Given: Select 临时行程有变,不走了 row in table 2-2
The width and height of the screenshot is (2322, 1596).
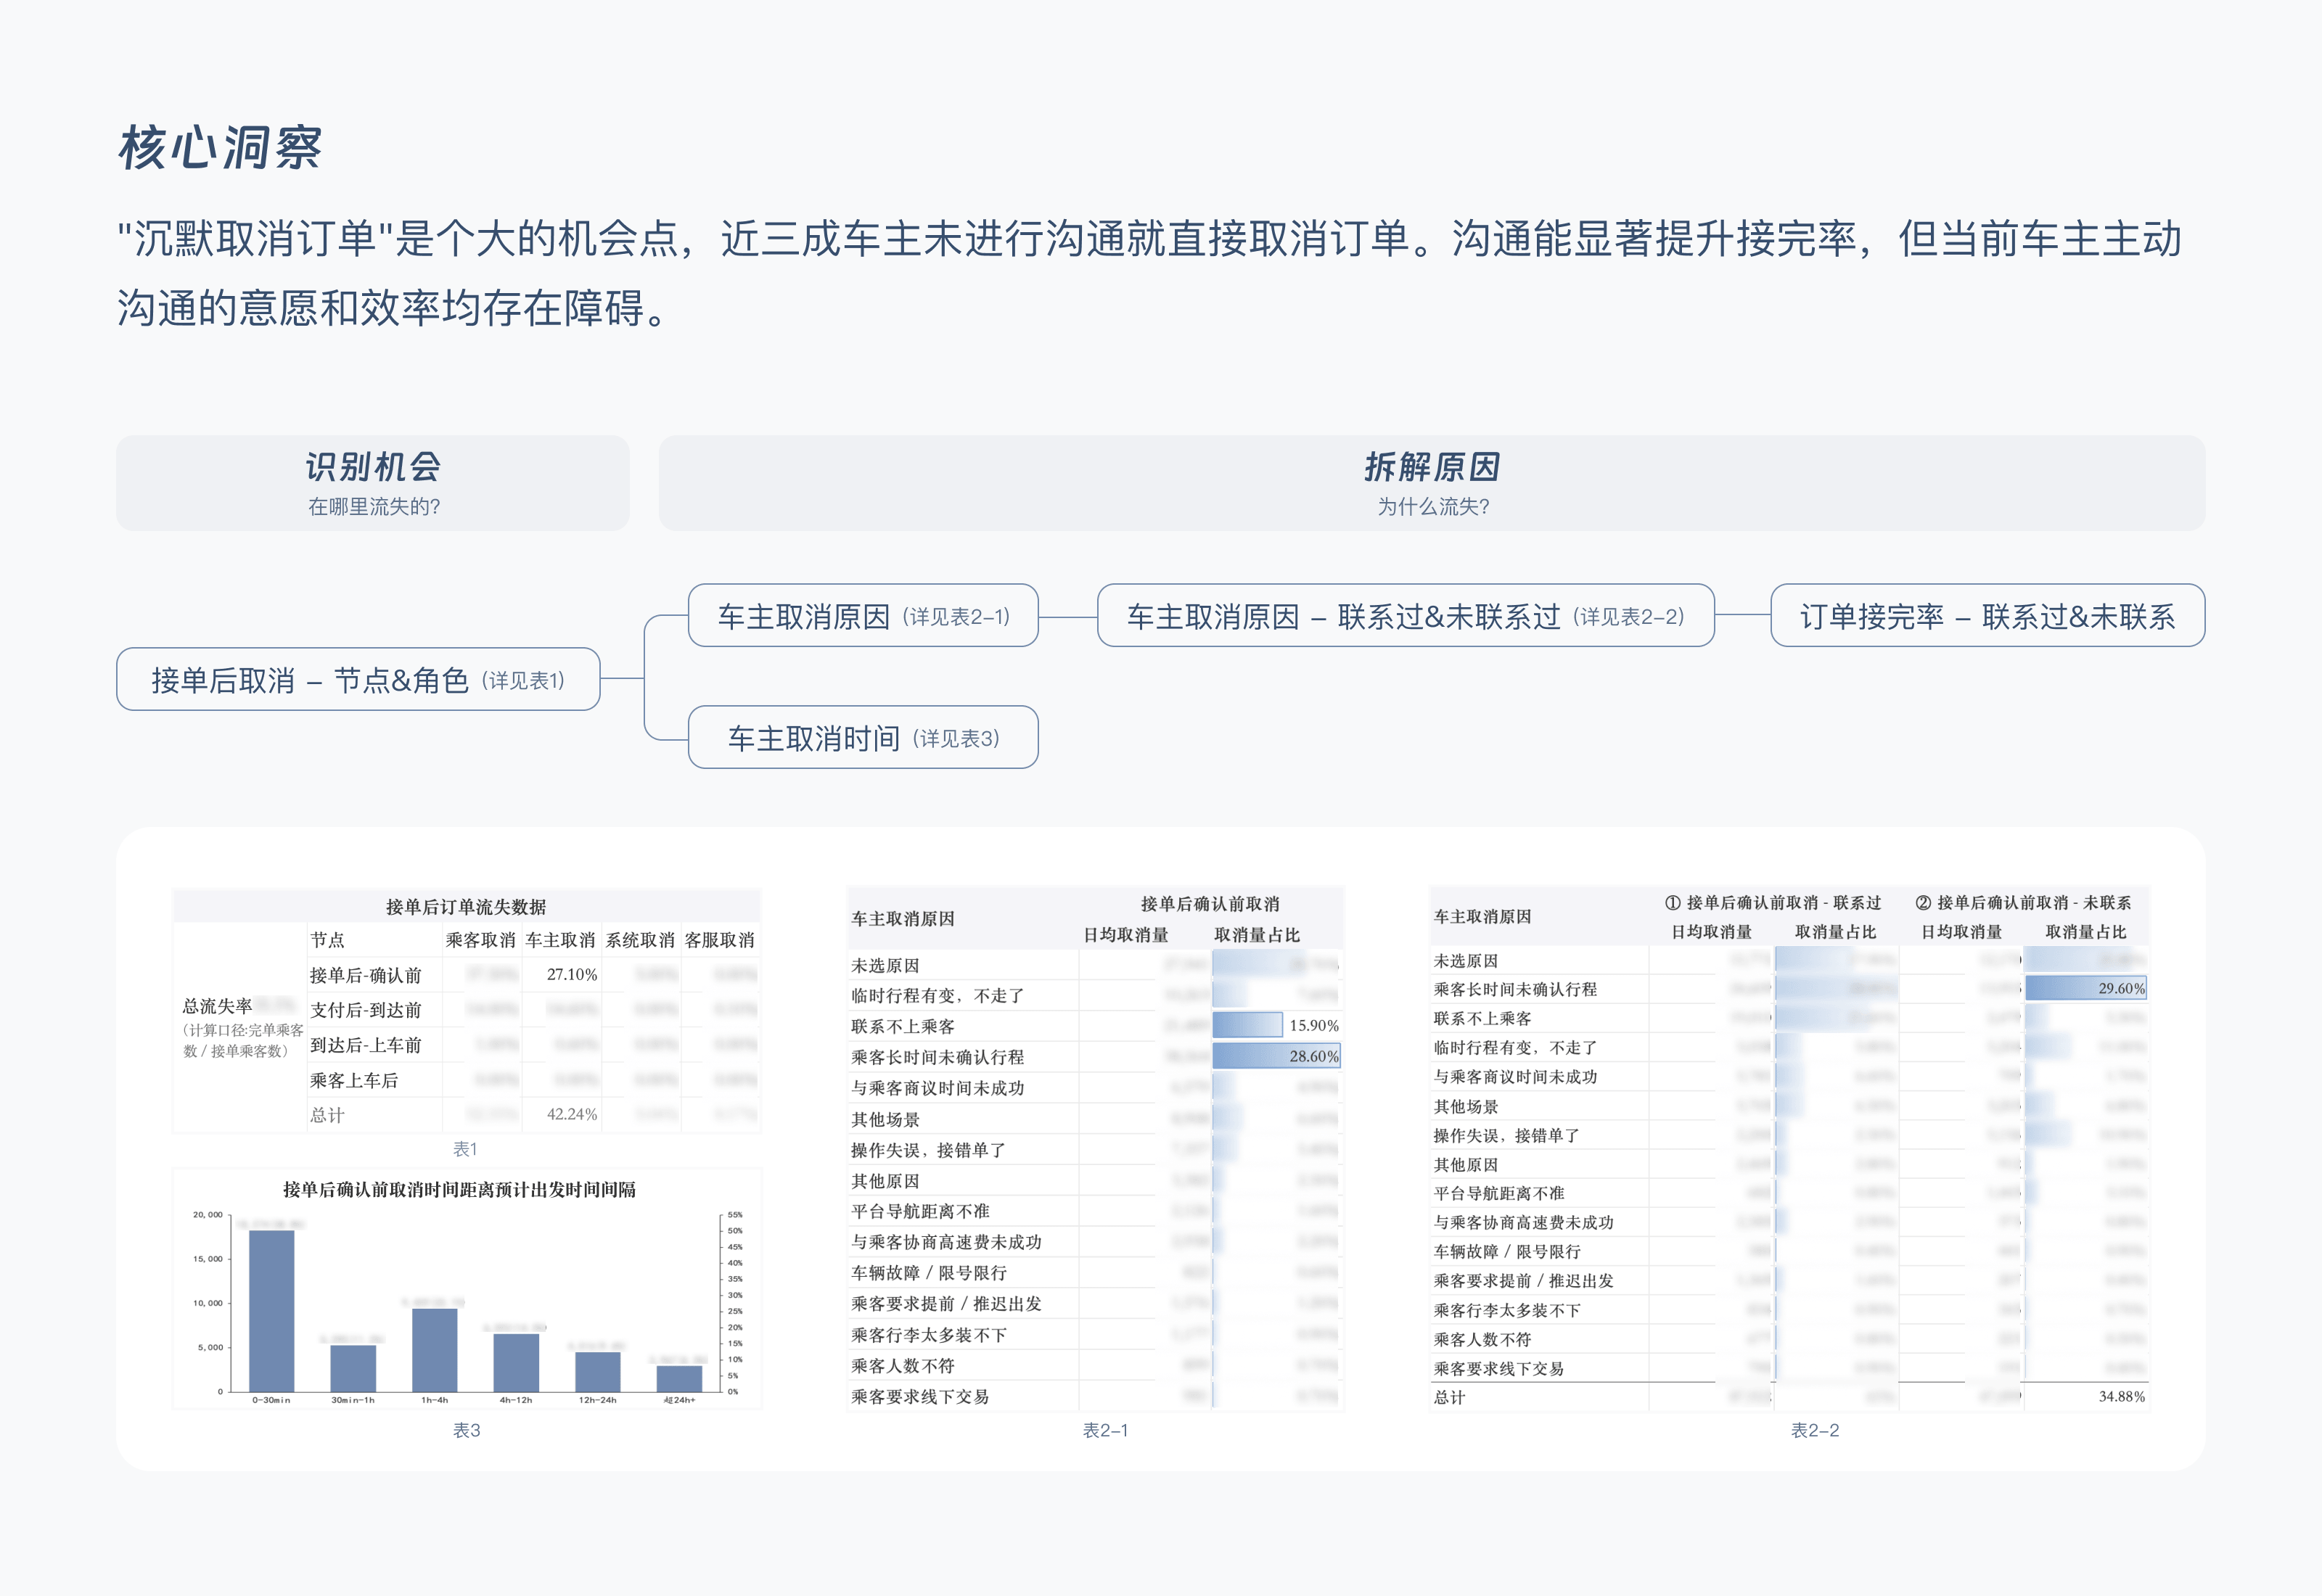Looking at the screenshot, I should coord(1789,1047).
